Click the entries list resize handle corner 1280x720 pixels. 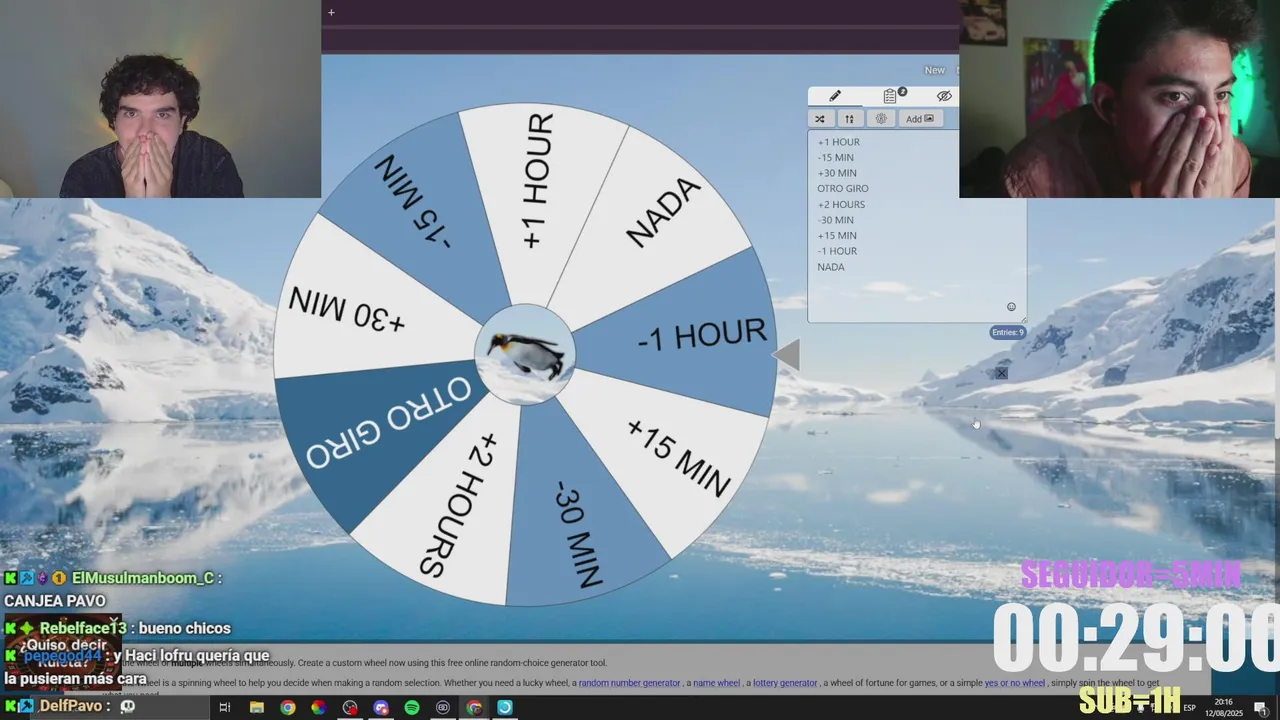pos(1022,319)
